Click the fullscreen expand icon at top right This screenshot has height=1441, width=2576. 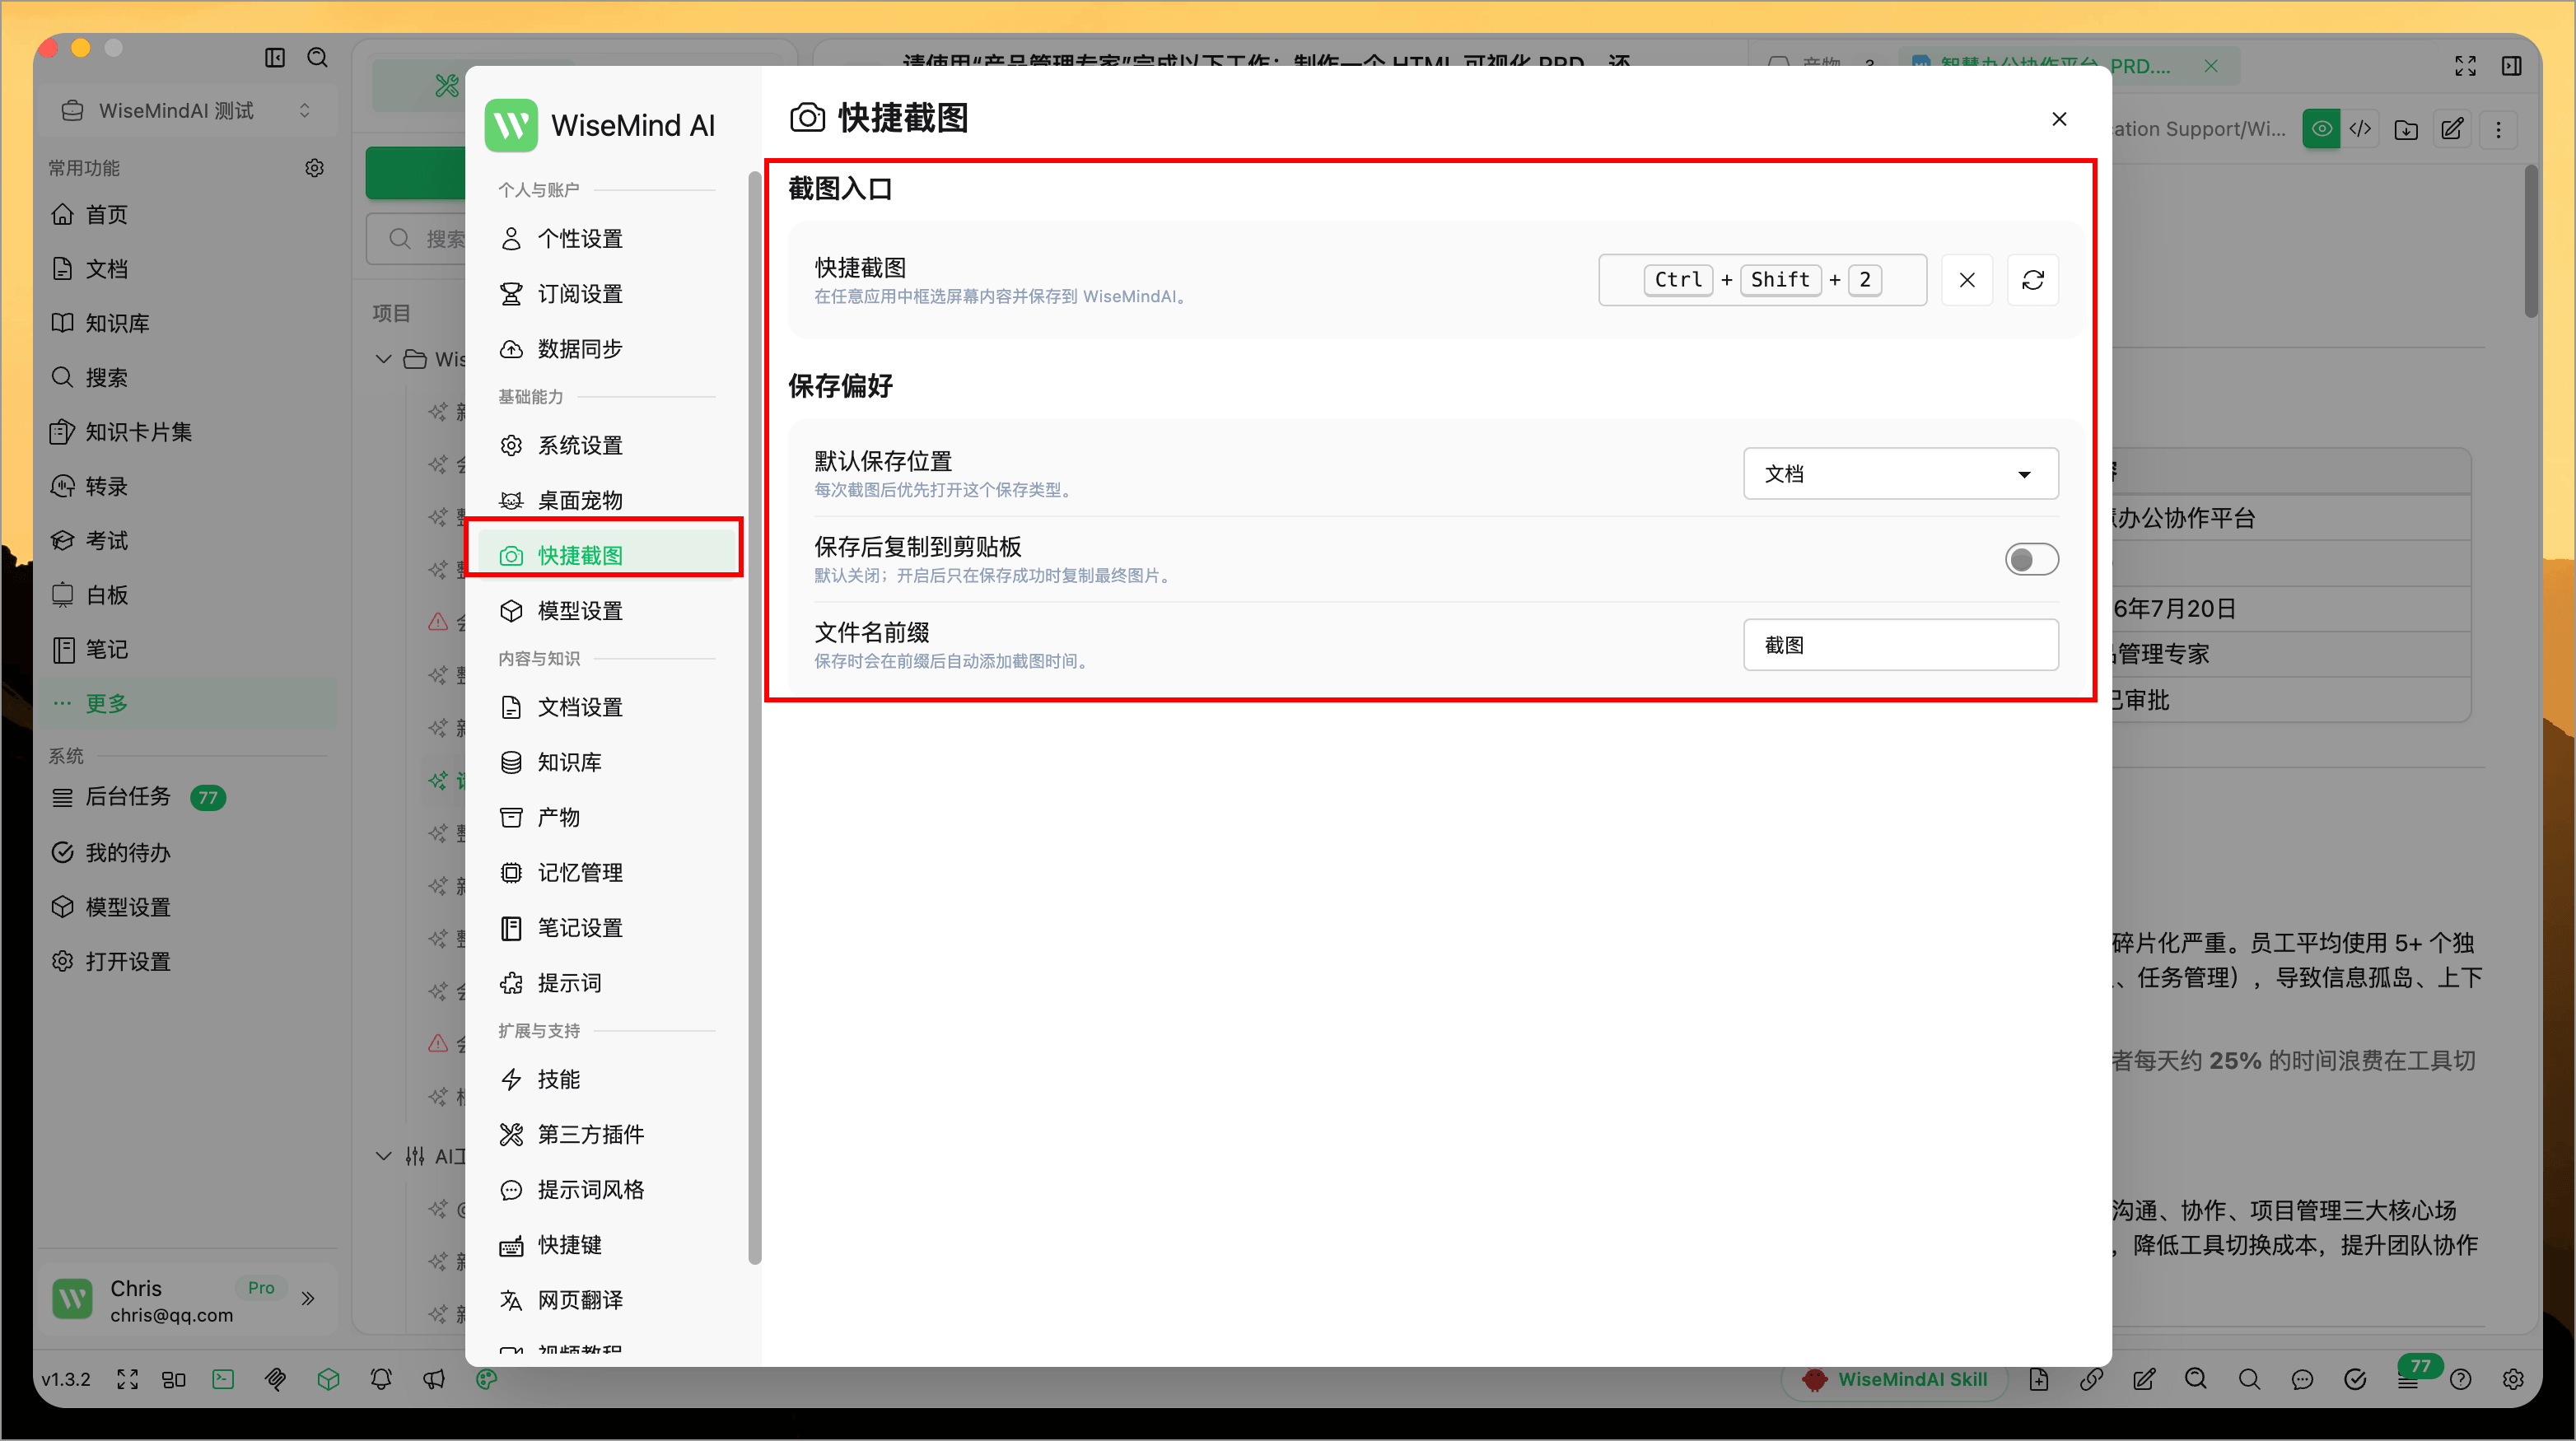click(x=2466, y=66)
